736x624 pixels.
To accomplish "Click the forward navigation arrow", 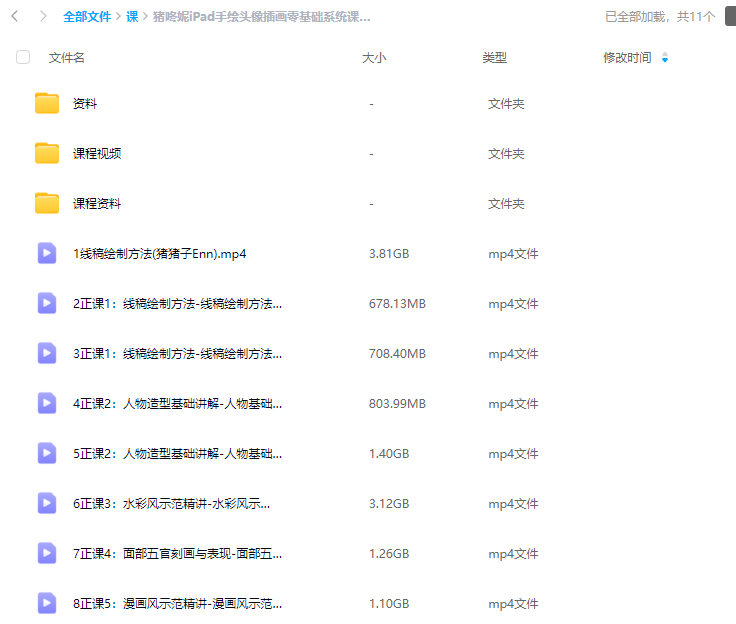I will 42,17.
